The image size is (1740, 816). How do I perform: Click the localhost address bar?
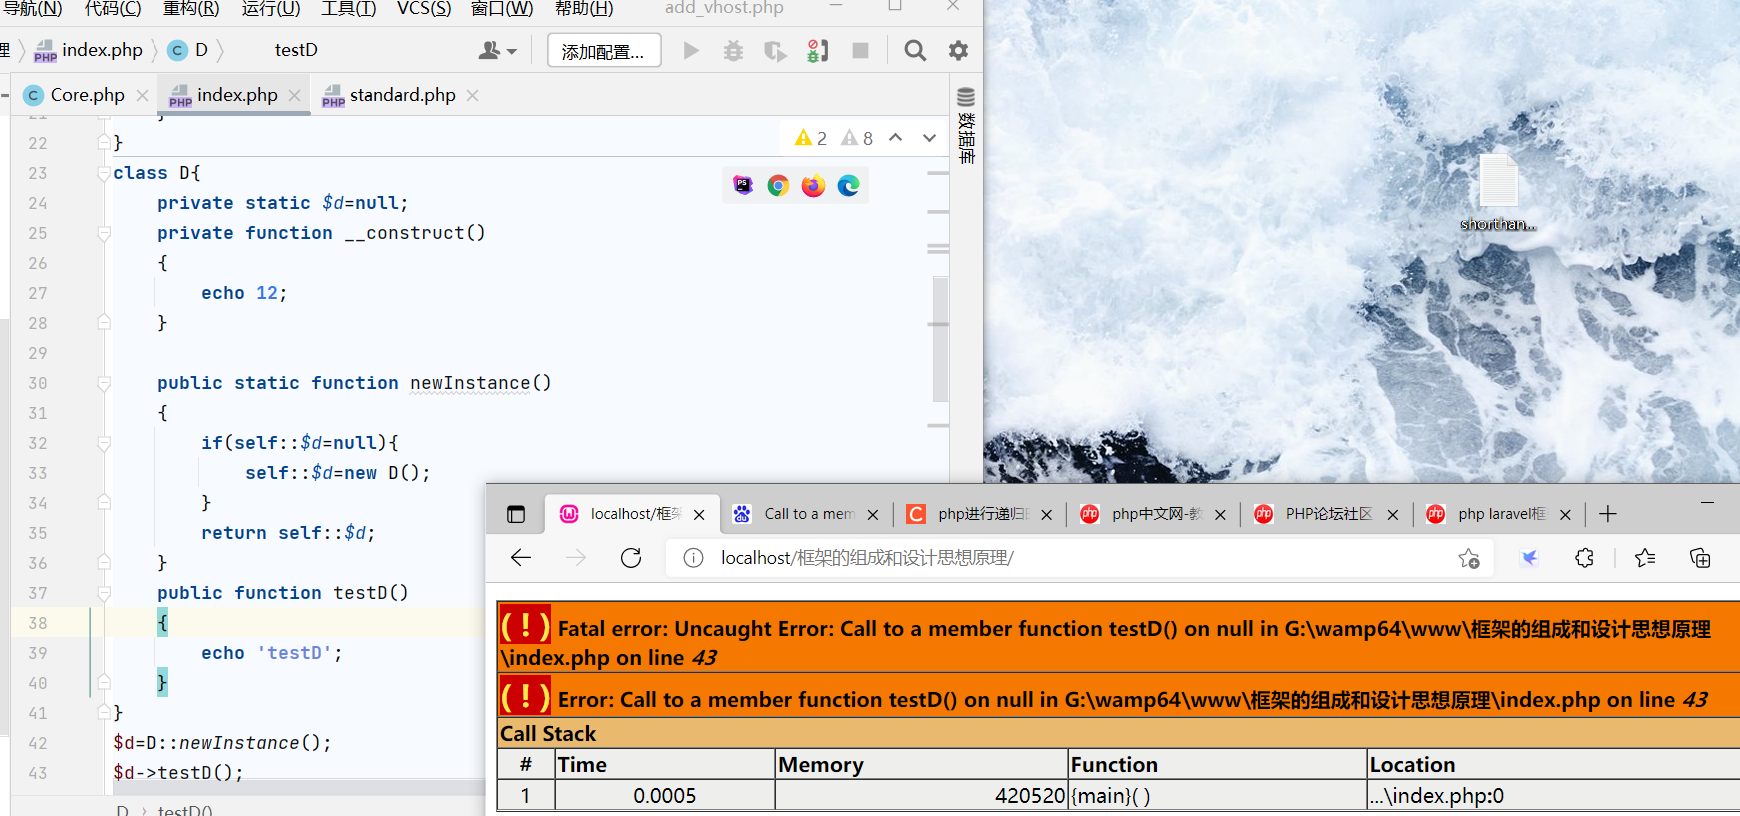pyautogui.click(x=1080, y=558)
